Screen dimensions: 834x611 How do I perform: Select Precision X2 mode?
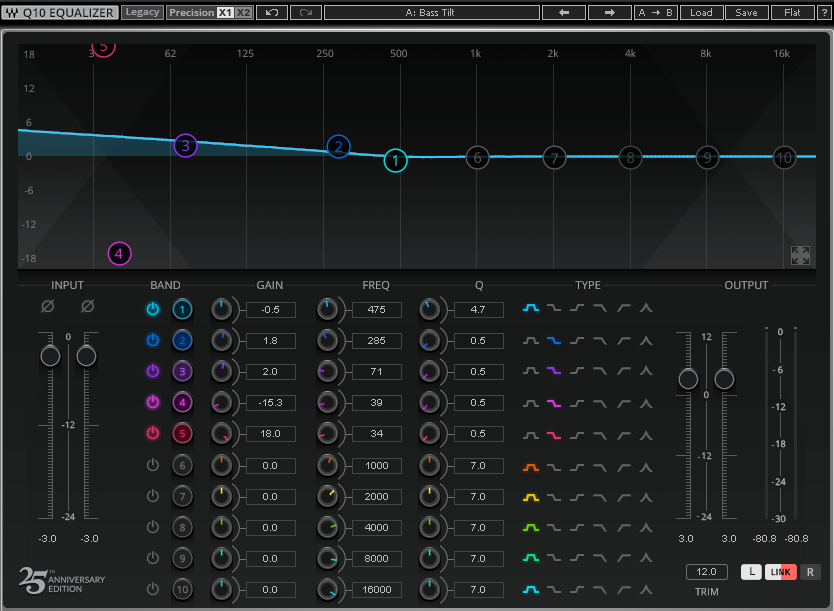coord(243,12)
